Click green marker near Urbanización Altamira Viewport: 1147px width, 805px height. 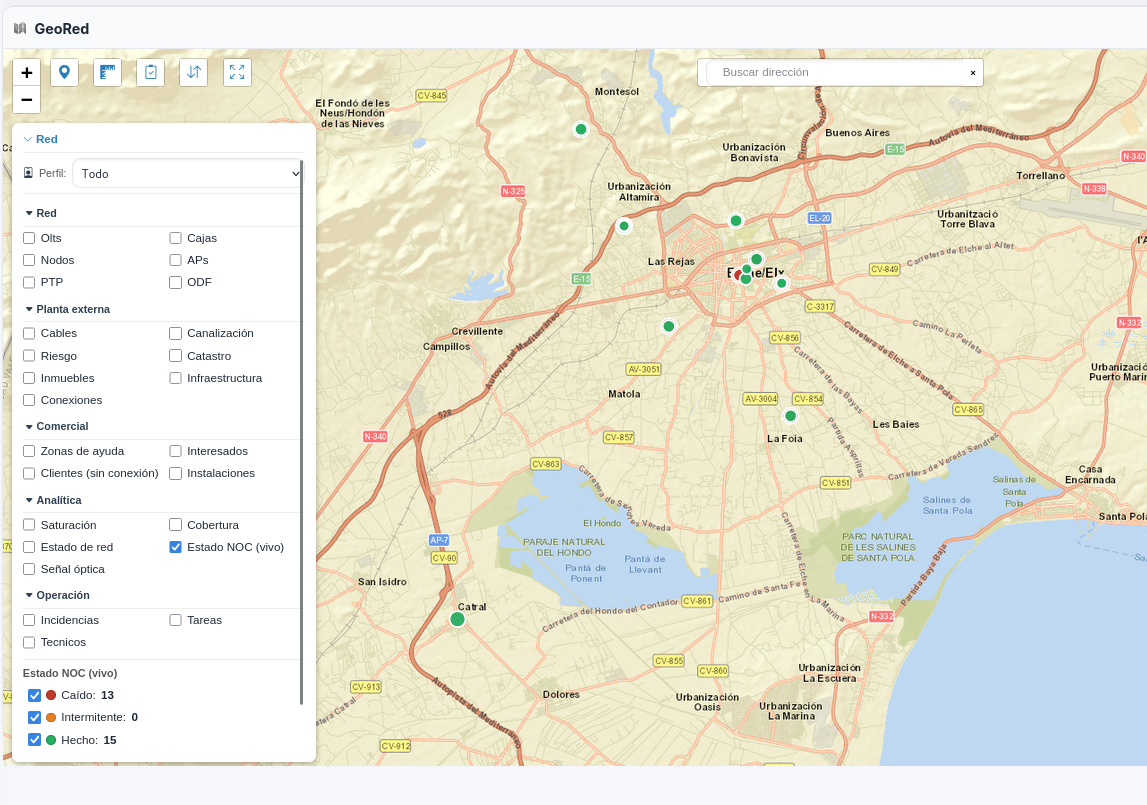point(624,225)
